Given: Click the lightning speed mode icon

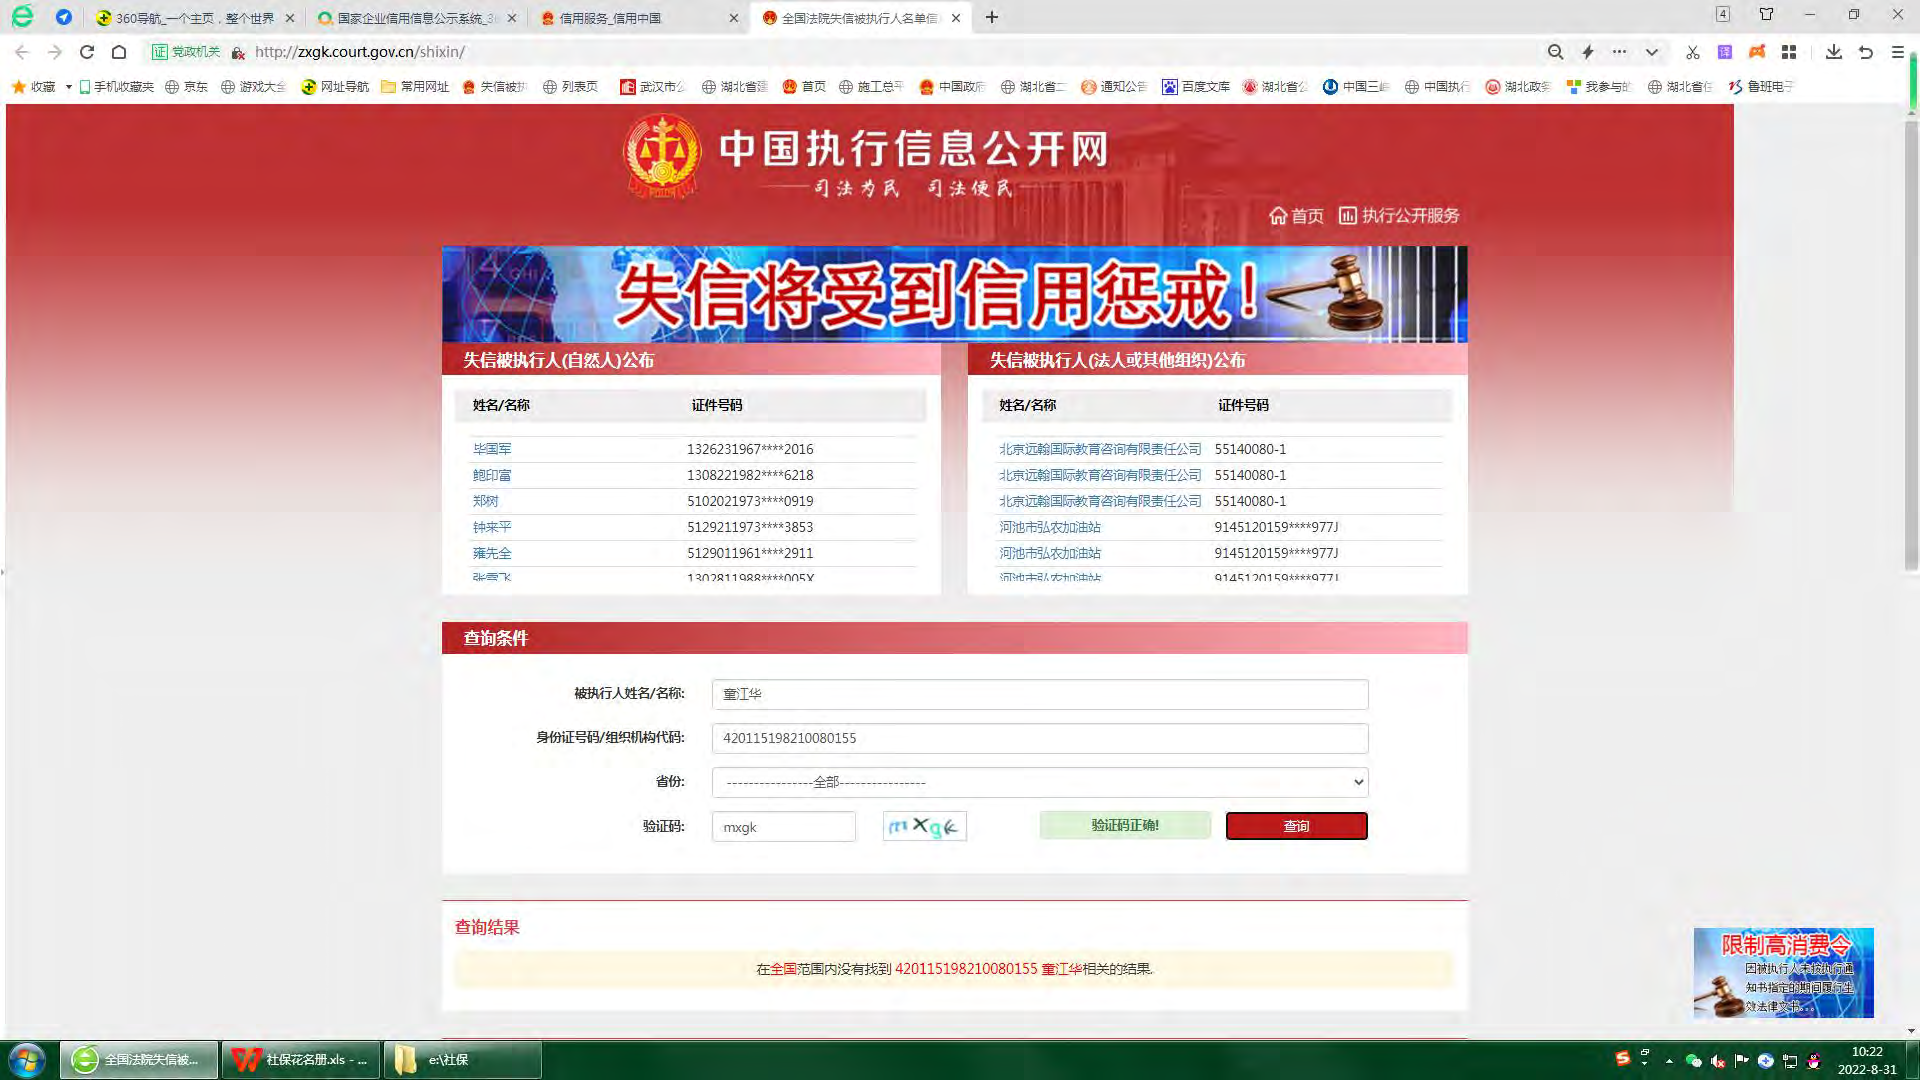Looking at the screenshot, I should 1588,52.
